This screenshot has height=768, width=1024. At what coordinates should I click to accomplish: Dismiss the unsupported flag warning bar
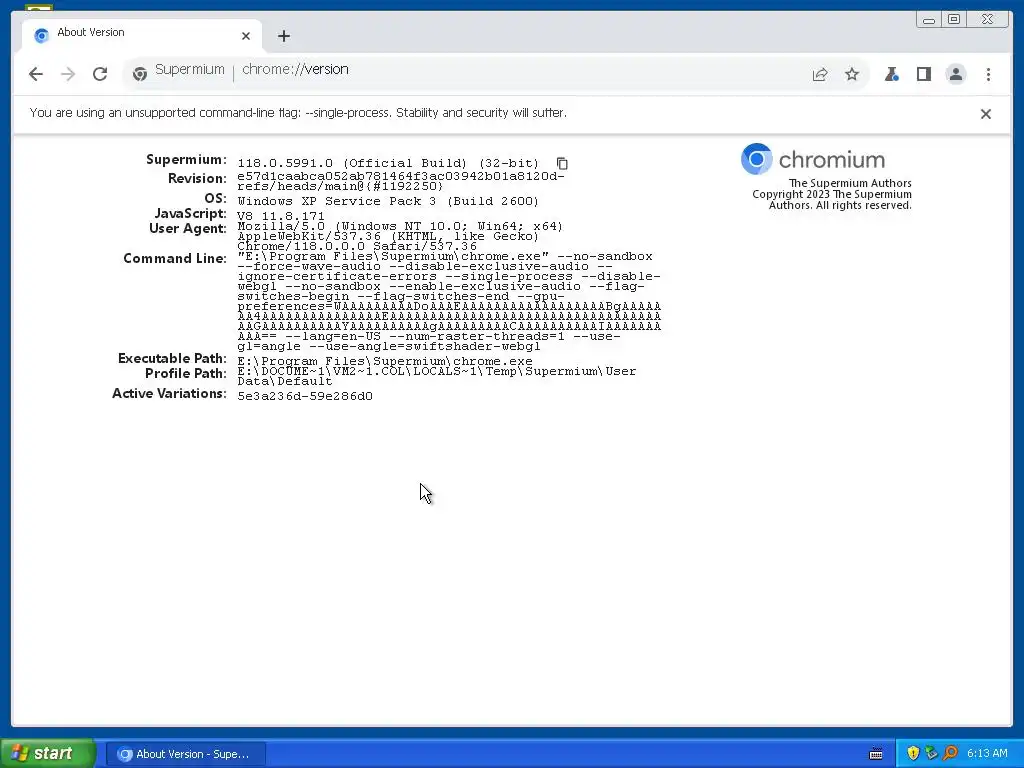point(985,114)
